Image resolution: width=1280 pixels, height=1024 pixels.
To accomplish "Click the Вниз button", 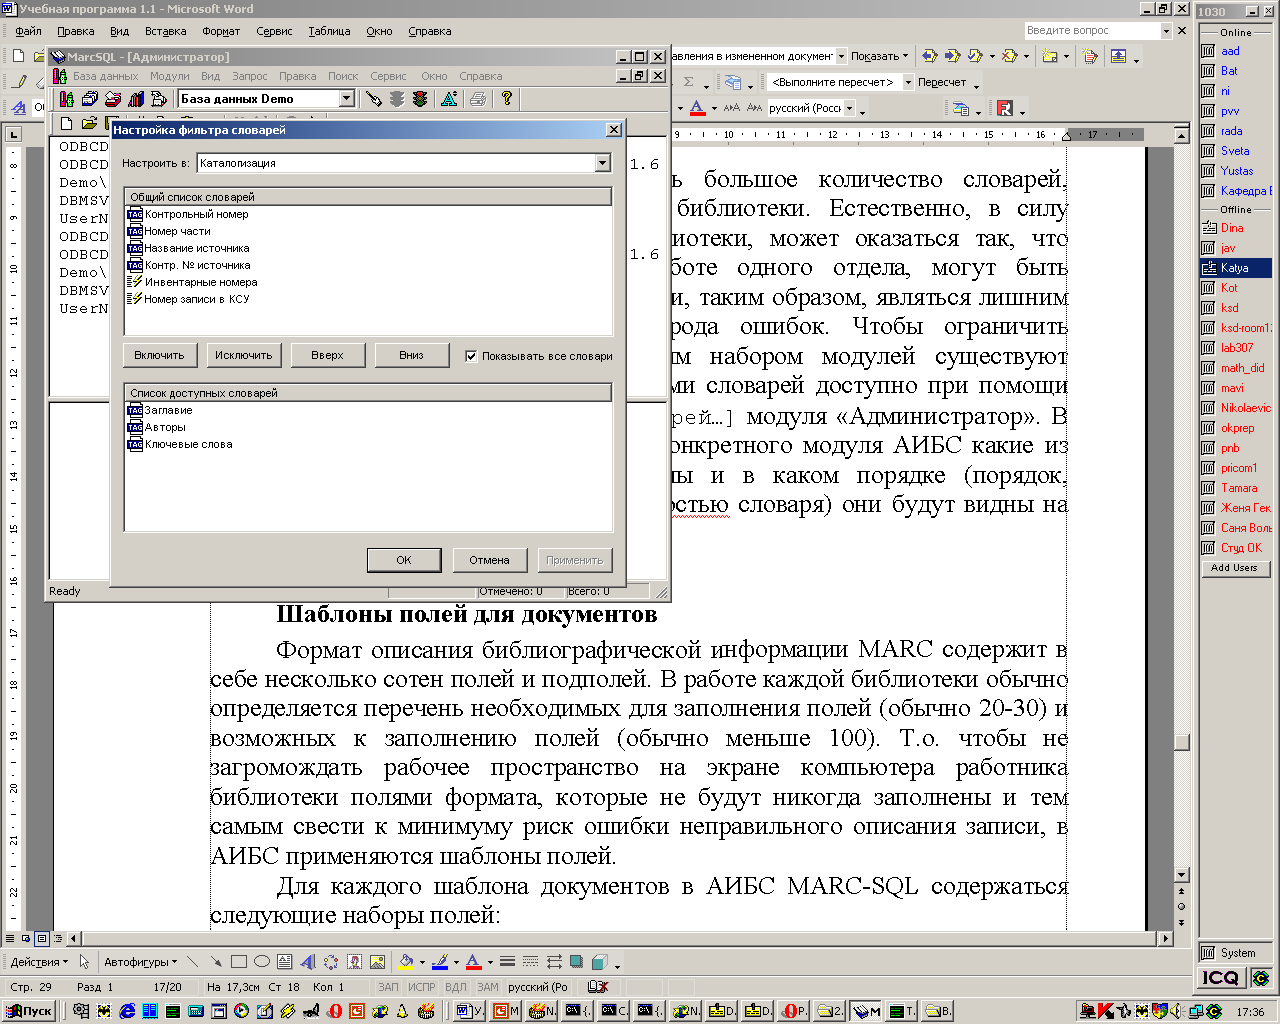I will point(411,355).
